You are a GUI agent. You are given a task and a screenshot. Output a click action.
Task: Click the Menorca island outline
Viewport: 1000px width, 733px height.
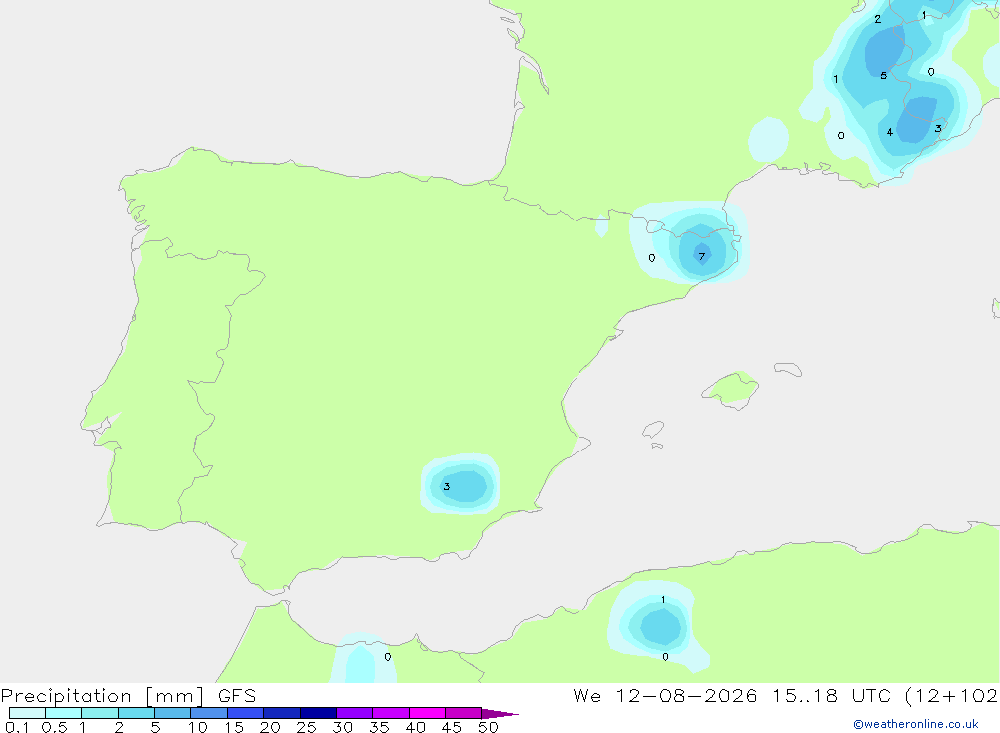click(x=788, y=369)
